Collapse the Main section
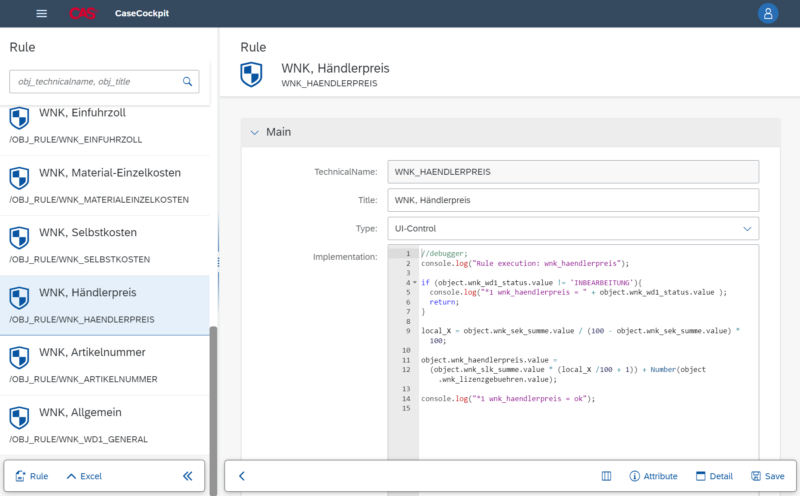800x496 pixels. 255,133
